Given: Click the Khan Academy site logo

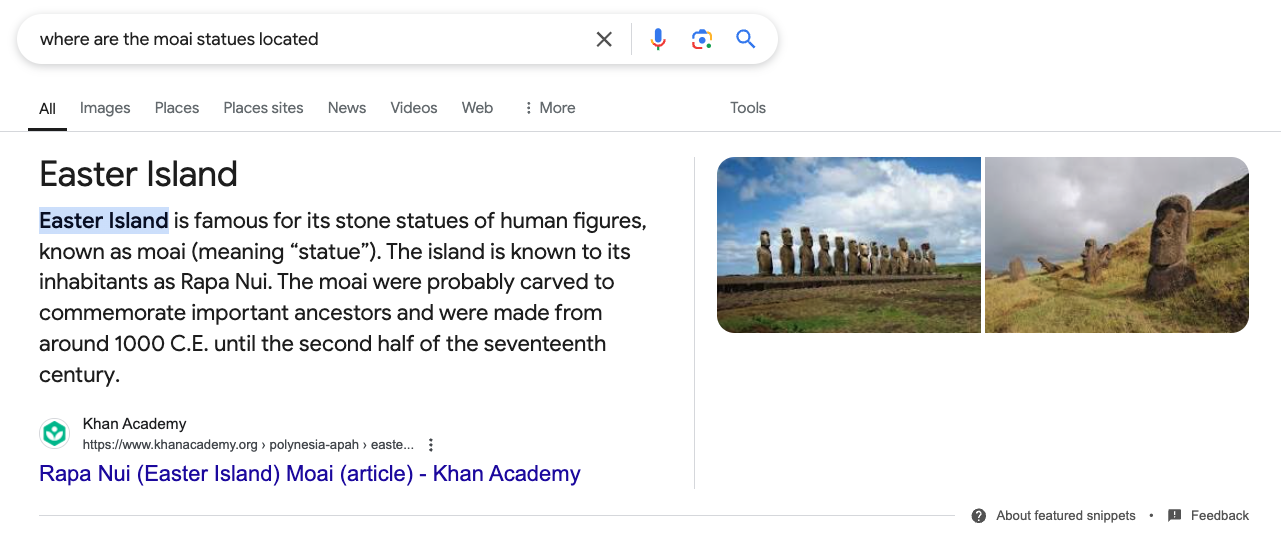Looking at the screenshot, I should click(x=54, y=434).
